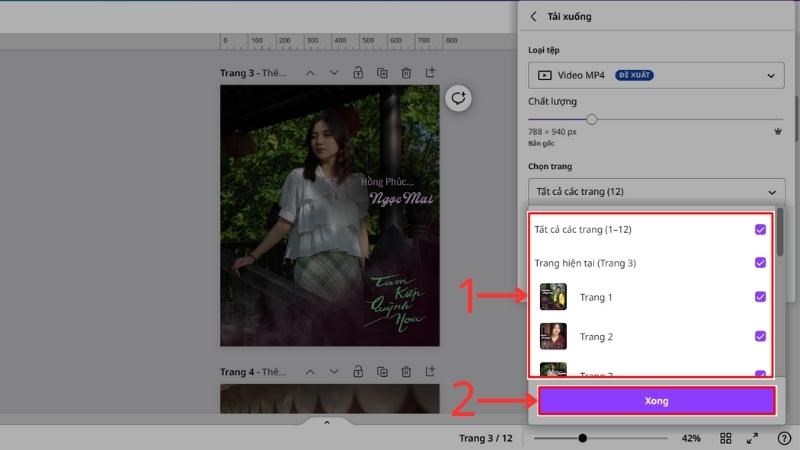This screenshot has width=800, height=450.
Task: Click the Trang 3 / 12 page indicator
Action: (x=485, y=438)
